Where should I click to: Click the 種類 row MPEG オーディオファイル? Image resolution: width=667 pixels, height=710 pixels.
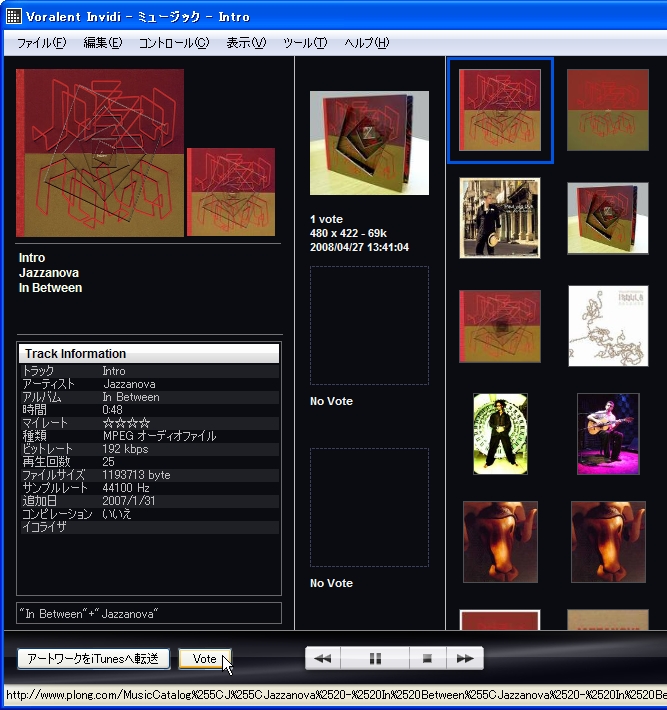(149, 436)
